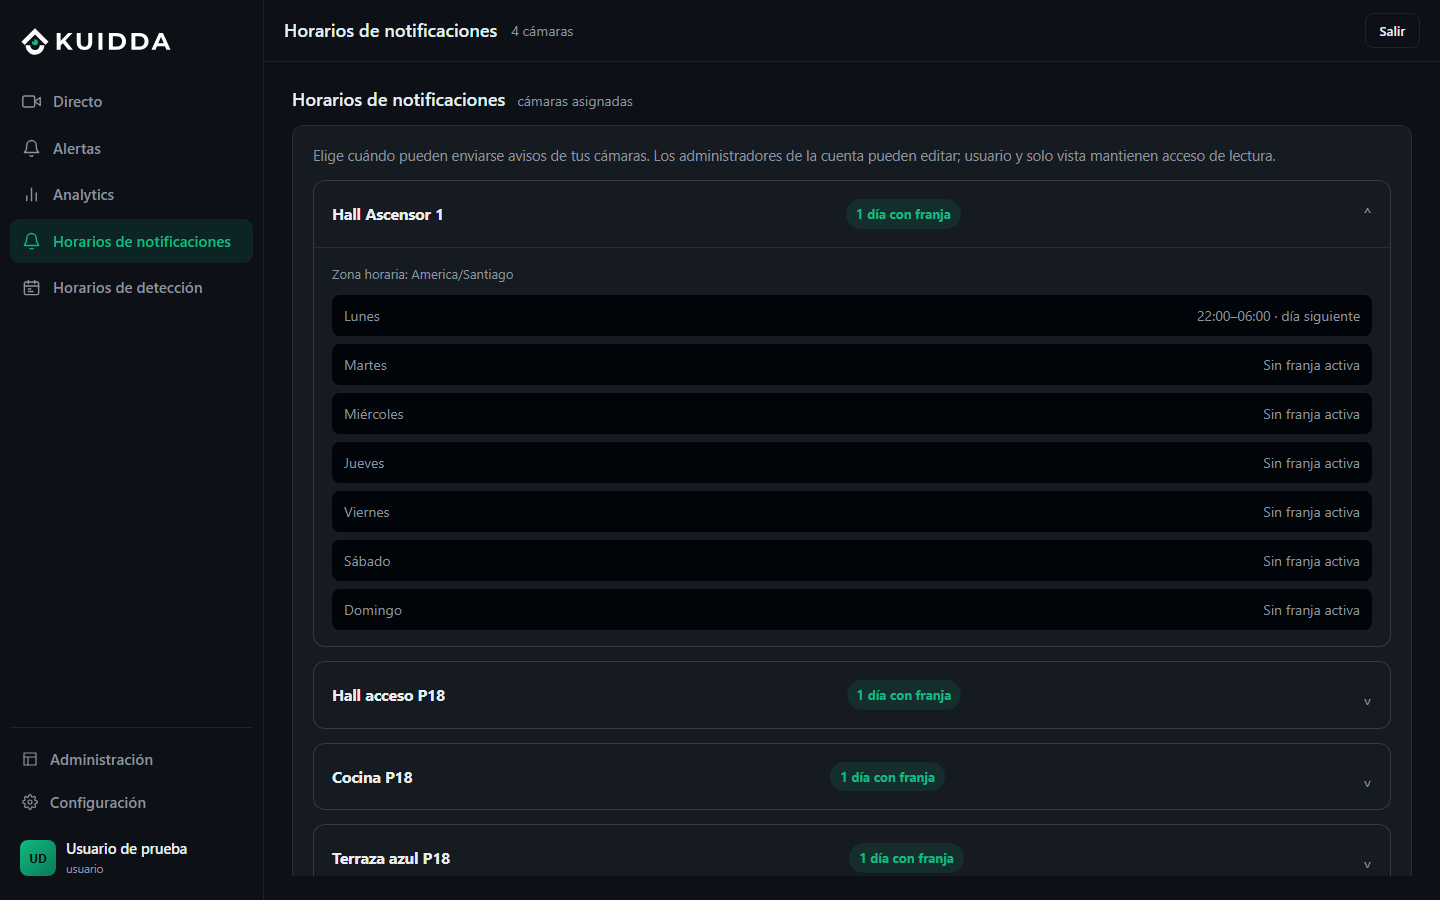This screenshot has width=1440, height=900.
Task: Click the Usuario de prueba profile name
Action: [x=127, y=849]
